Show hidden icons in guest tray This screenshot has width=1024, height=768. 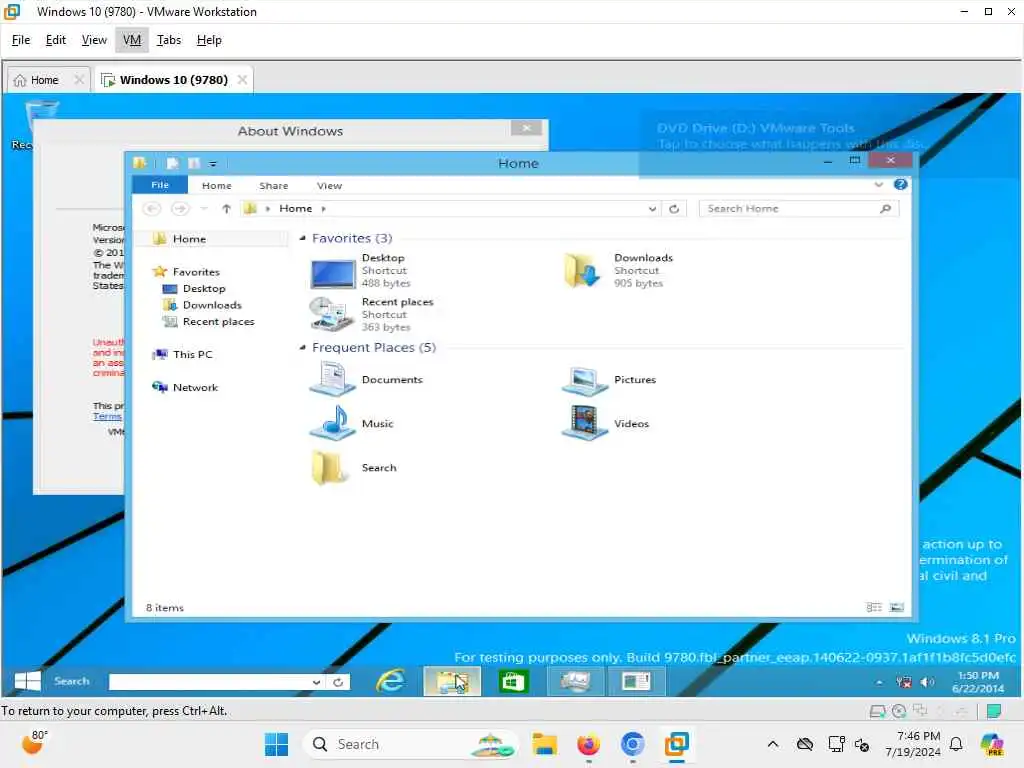coord(879,682)
